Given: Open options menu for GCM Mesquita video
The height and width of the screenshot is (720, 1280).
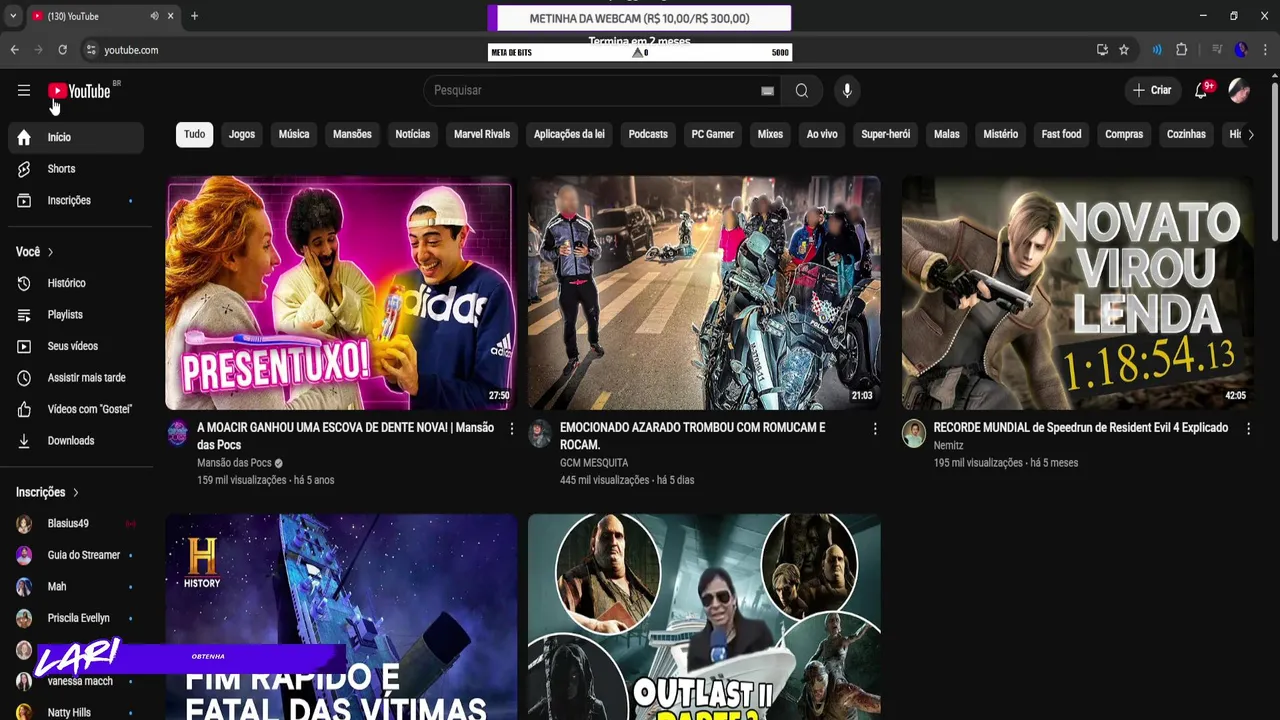Looking at the screenshot, I should [x=875, y=429].
